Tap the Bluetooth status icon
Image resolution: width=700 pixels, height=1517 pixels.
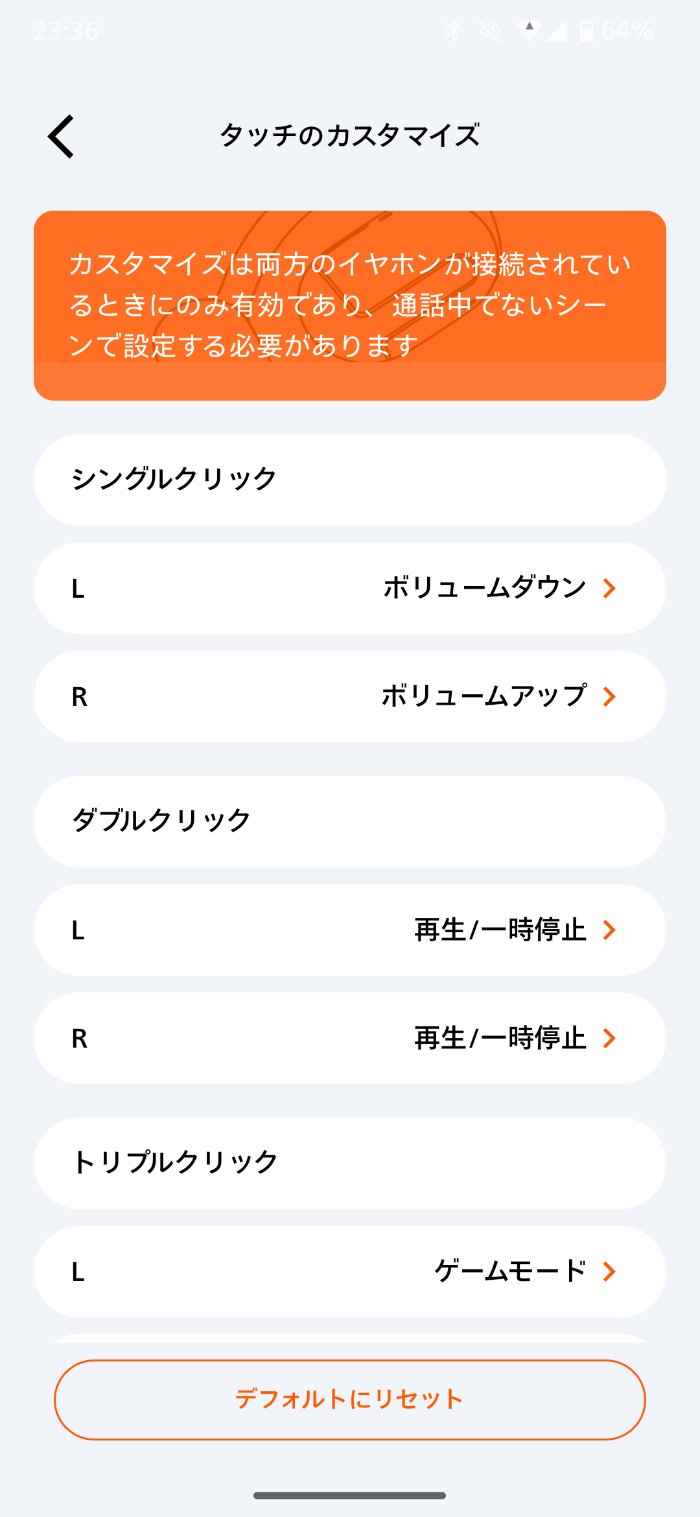454,31
